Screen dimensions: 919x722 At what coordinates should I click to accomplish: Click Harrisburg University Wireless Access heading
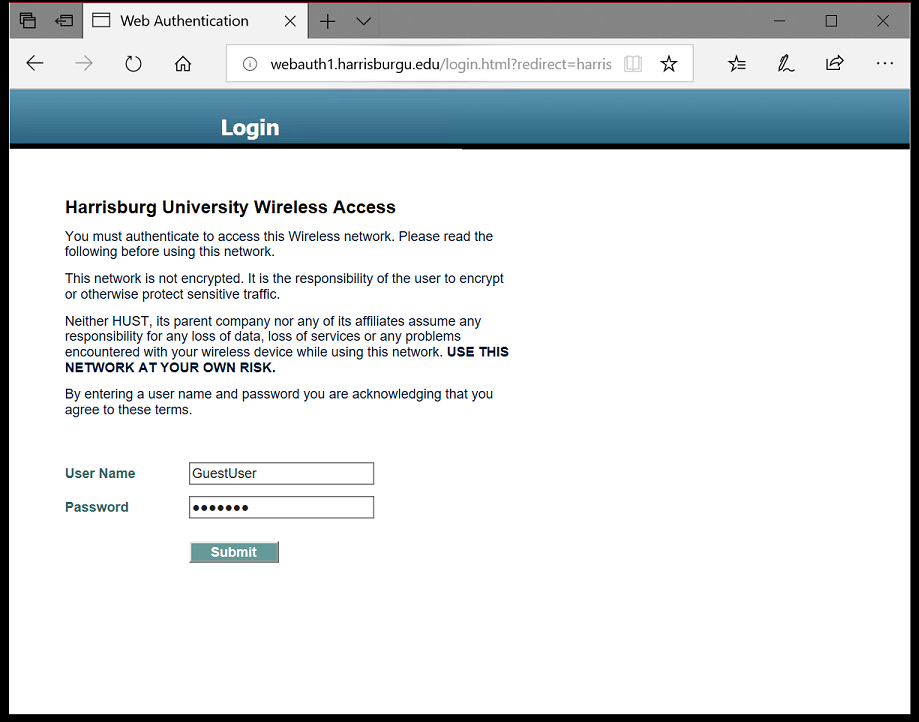point(230,207)
